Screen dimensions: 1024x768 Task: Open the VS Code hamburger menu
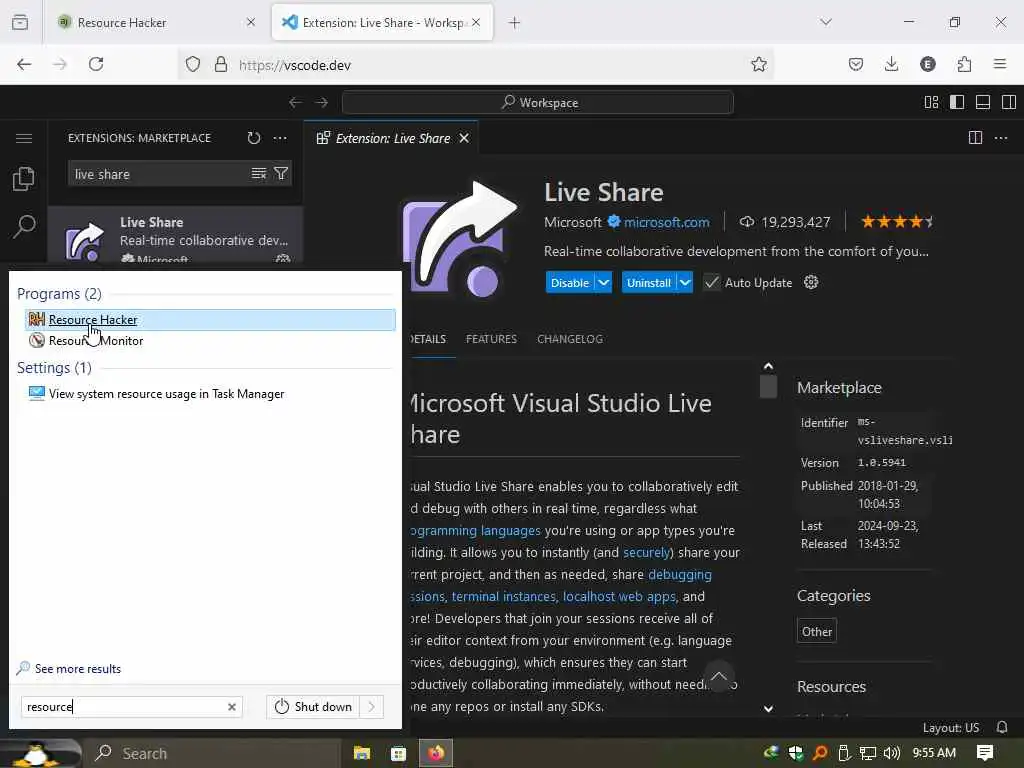[24, 138]
